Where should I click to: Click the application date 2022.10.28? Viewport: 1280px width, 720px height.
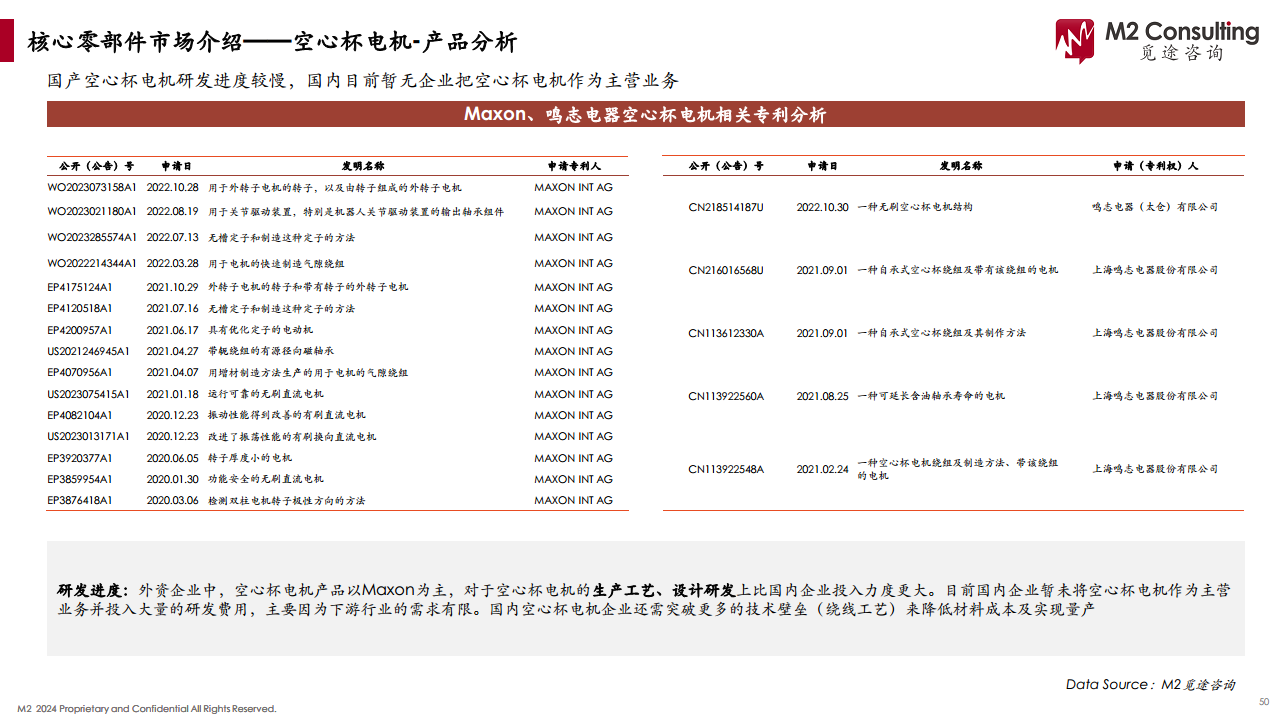tap(173, 187)
